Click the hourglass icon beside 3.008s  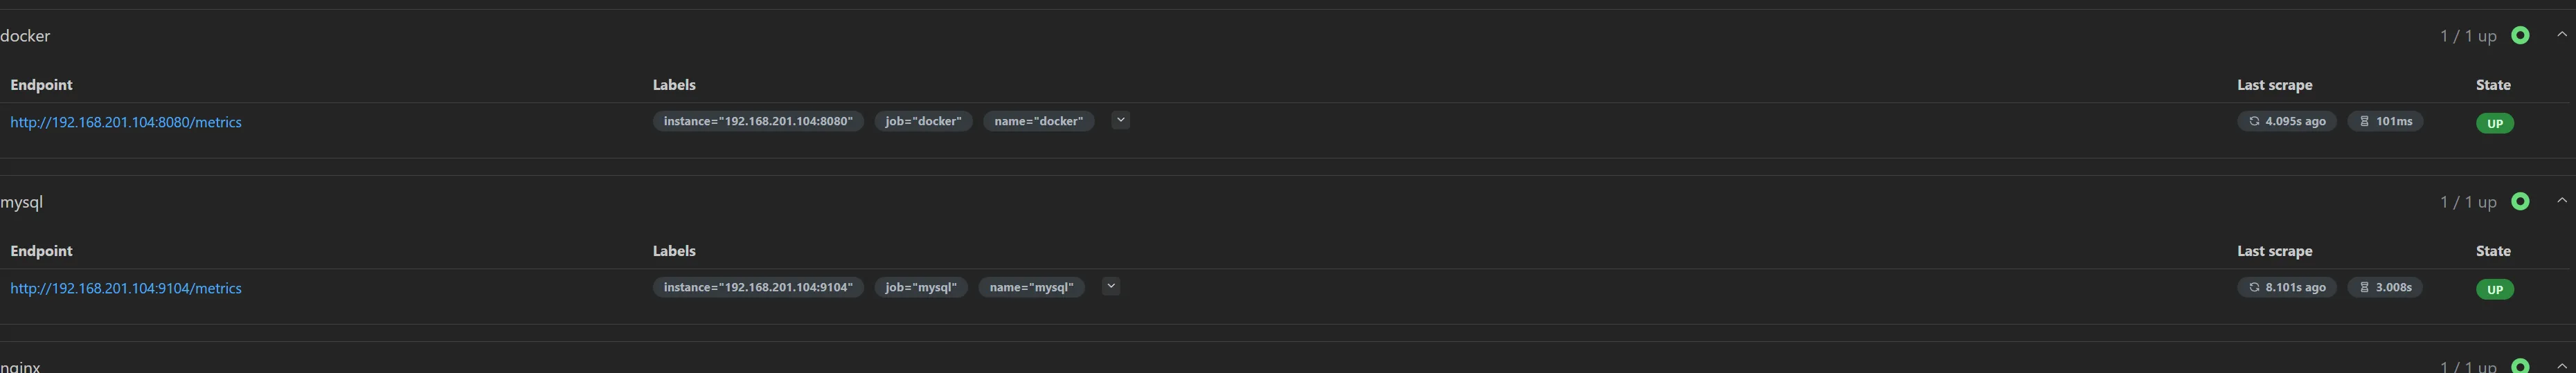2365,287
